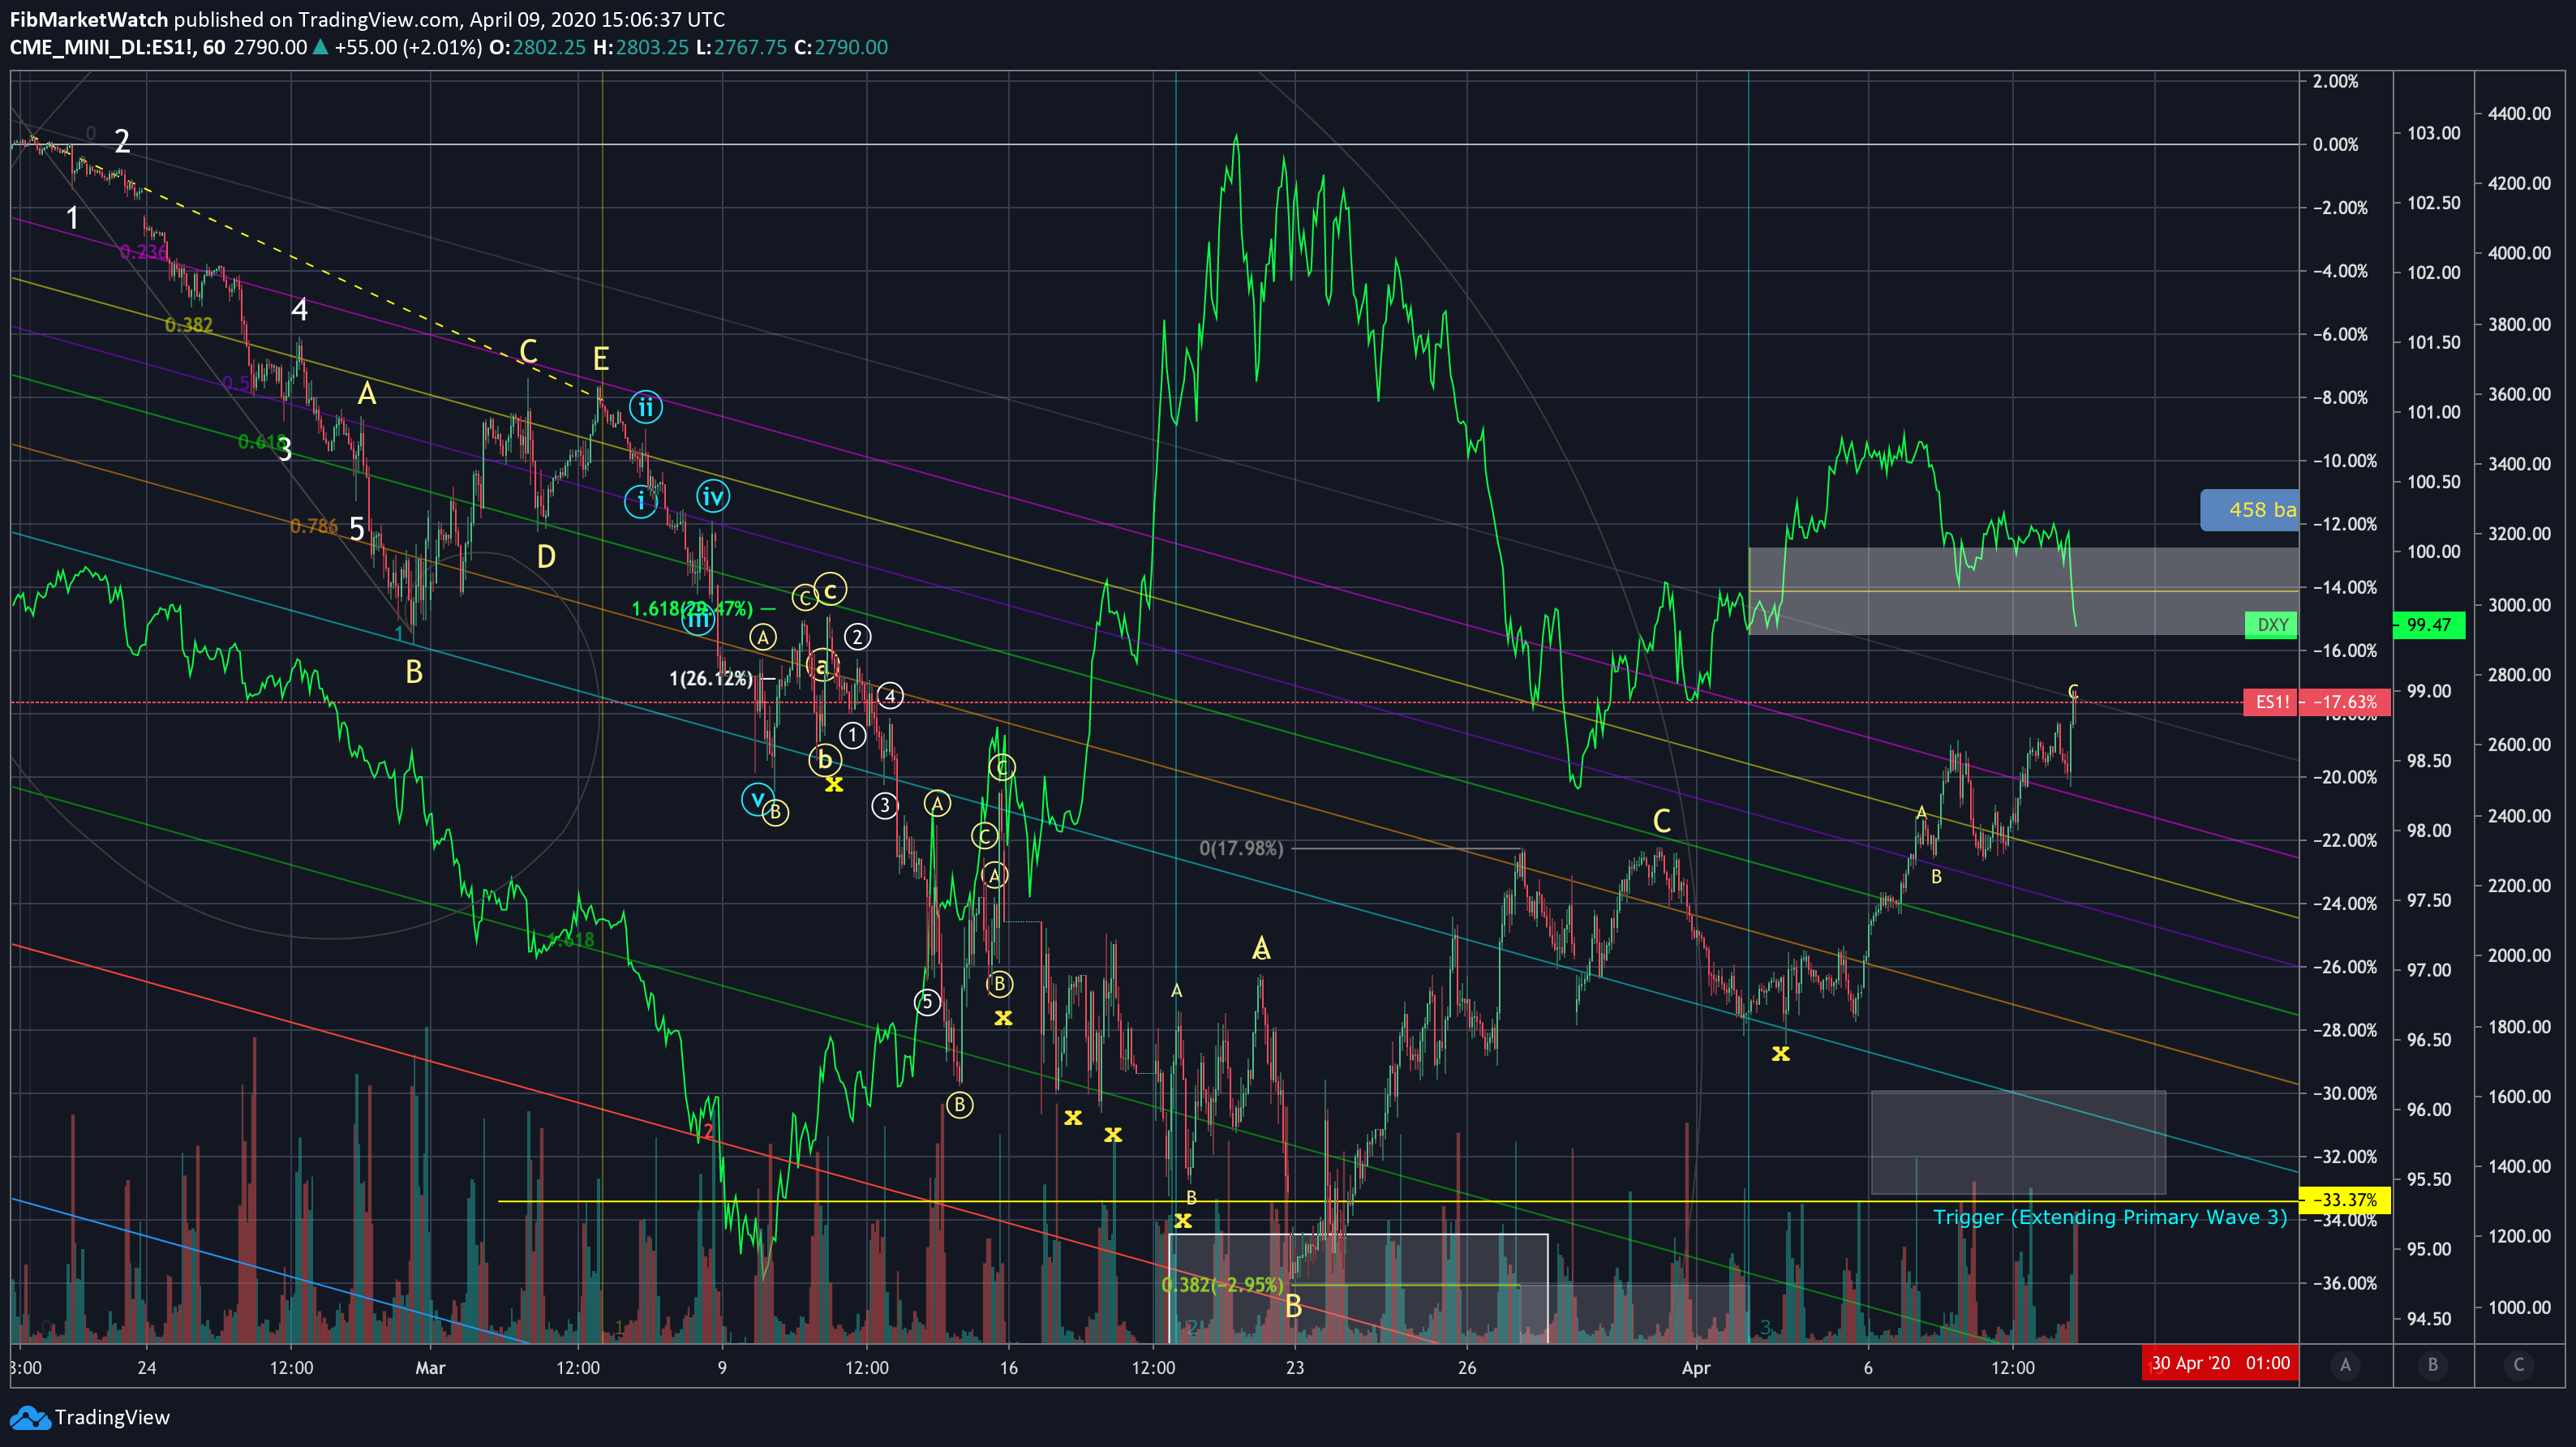
Task: Click the white circled 5 wave marker
Action: [x=927, y=1002]
